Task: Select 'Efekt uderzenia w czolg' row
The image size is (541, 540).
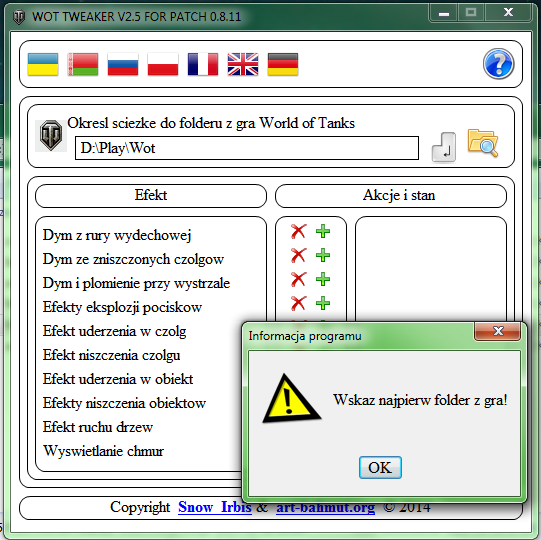Action: [x=114, y=331]
